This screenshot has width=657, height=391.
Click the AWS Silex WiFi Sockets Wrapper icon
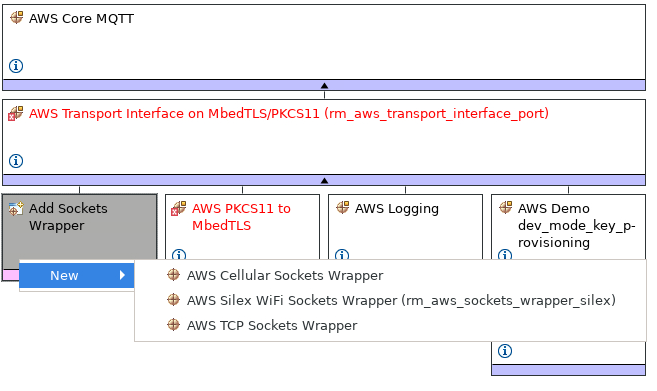tap(173, 300)
